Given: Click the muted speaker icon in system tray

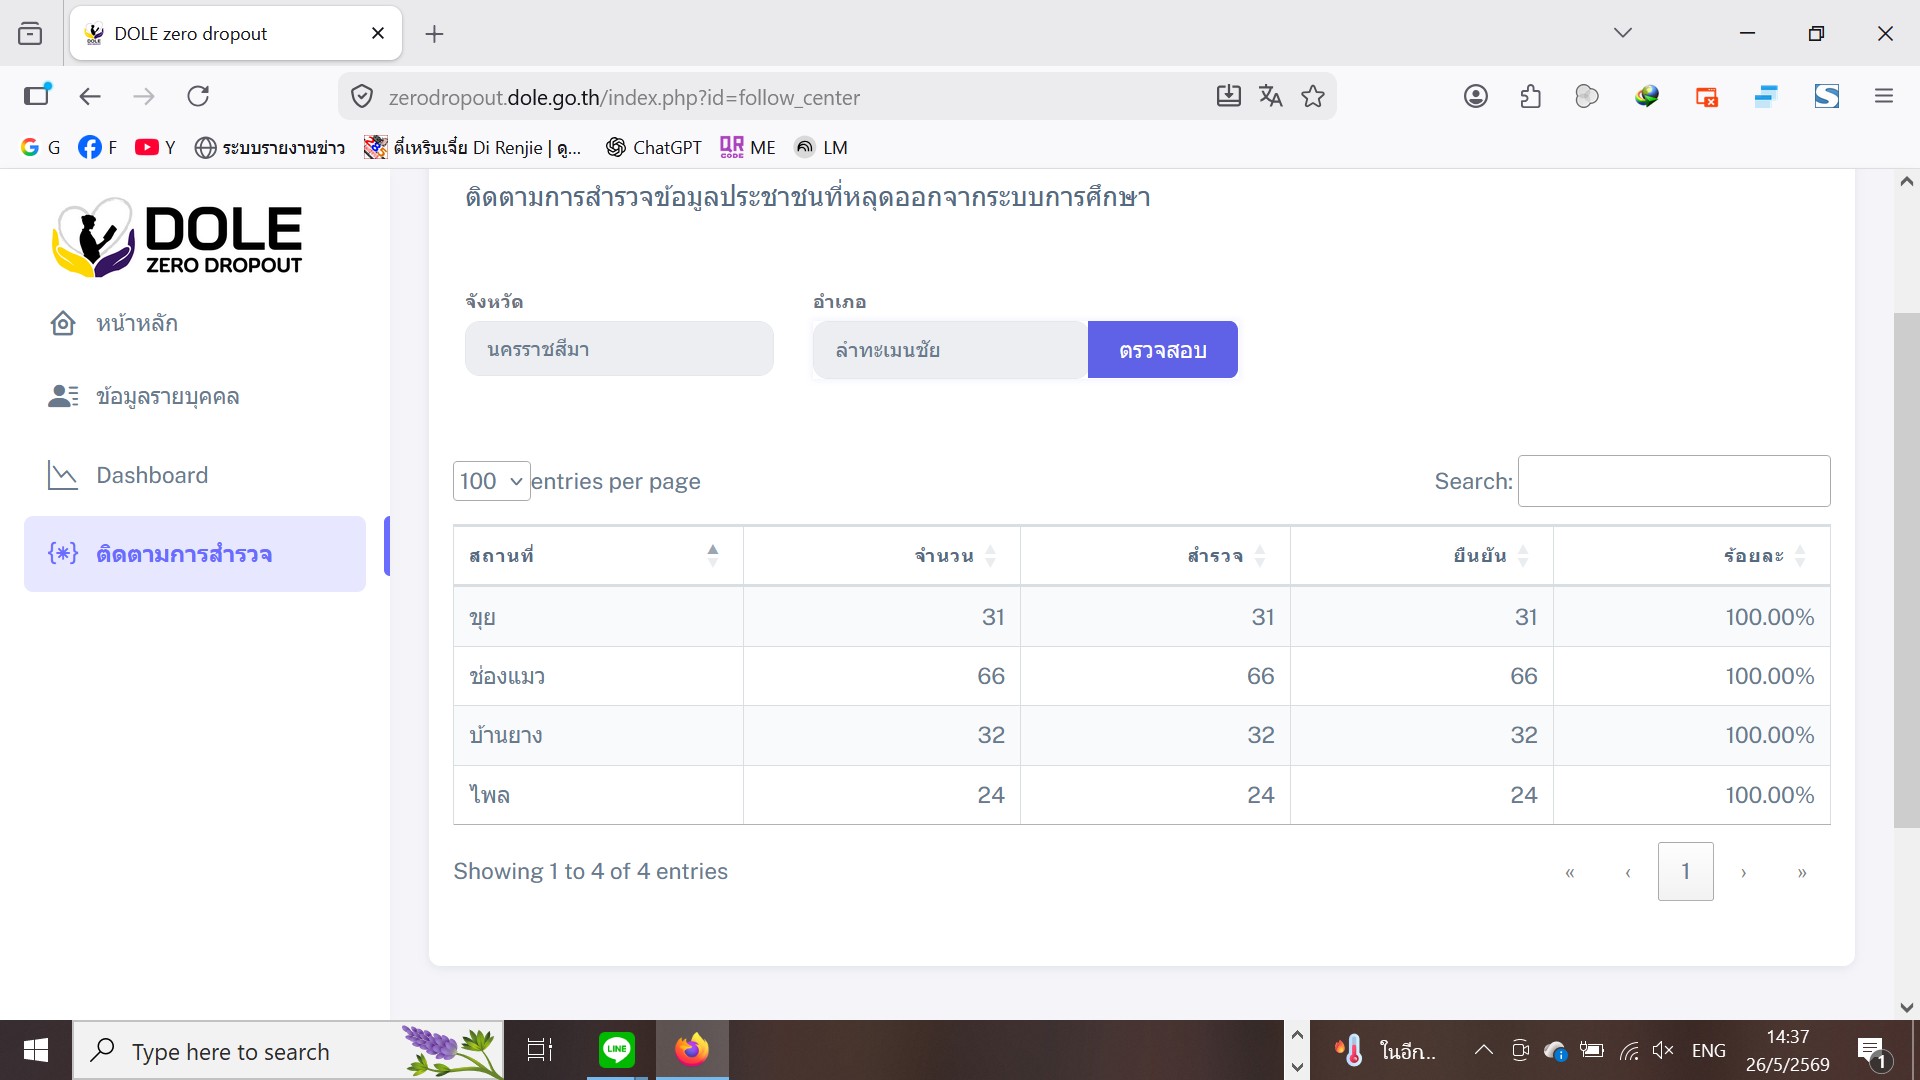Looking at the screenshot, I should (1663, 1050).
